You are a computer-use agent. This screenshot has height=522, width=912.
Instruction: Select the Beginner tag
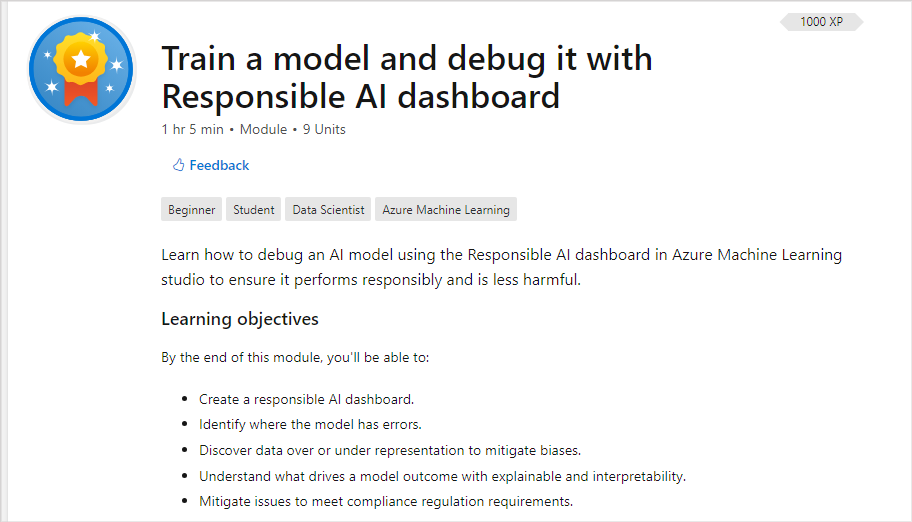point(191,209)
